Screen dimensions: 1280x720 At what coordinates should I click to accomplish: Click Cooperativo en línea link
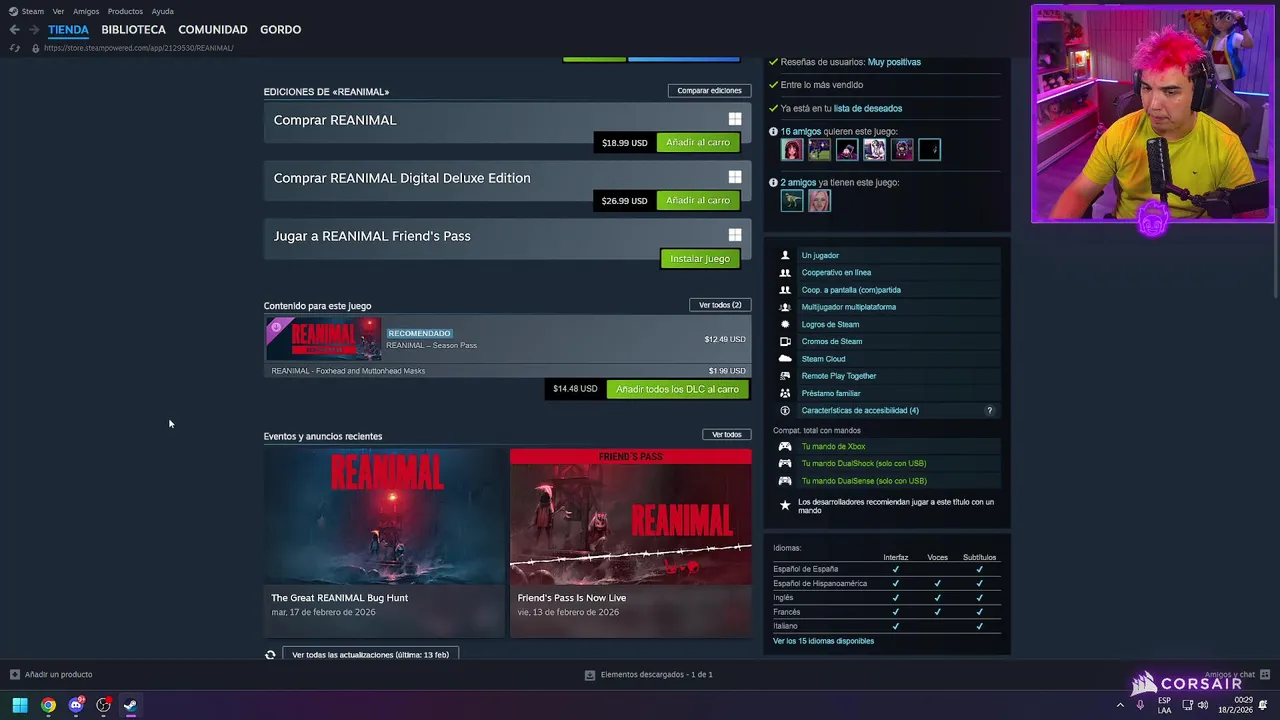click(836, 272)
